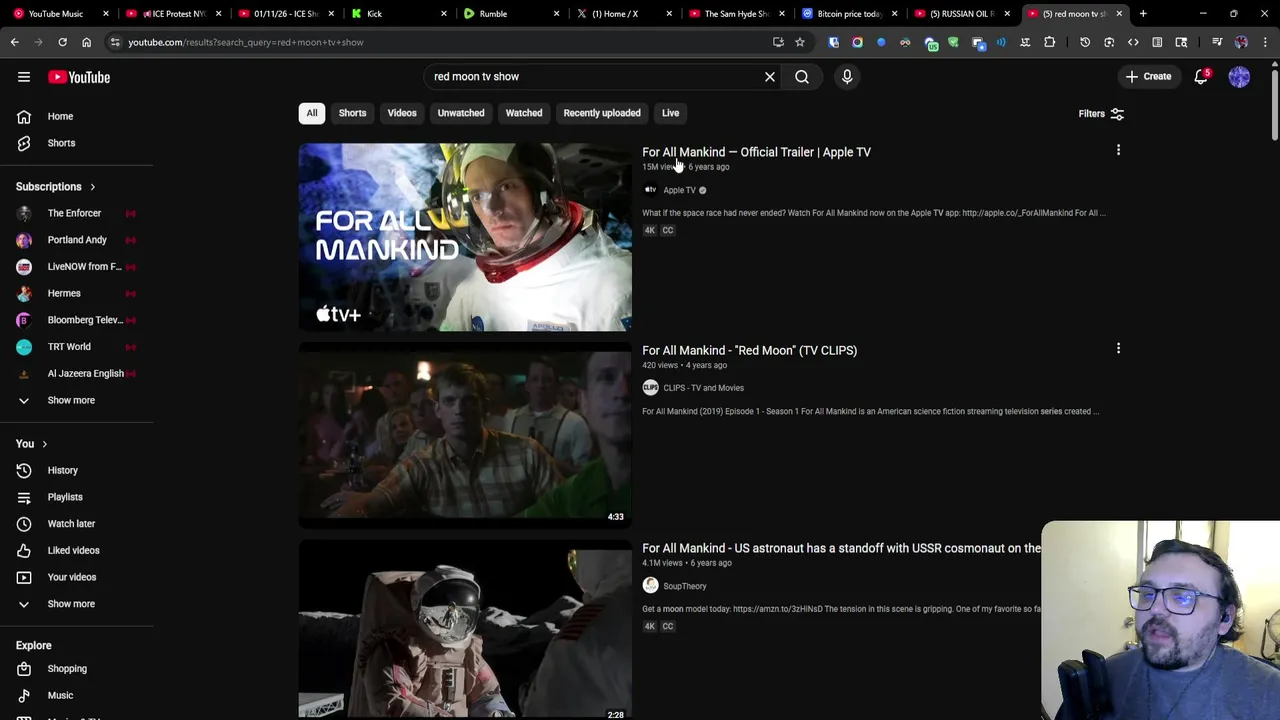Click the SoupTheory channel avatar
This screenshot has width=1280, height=720.
point(650,586)
